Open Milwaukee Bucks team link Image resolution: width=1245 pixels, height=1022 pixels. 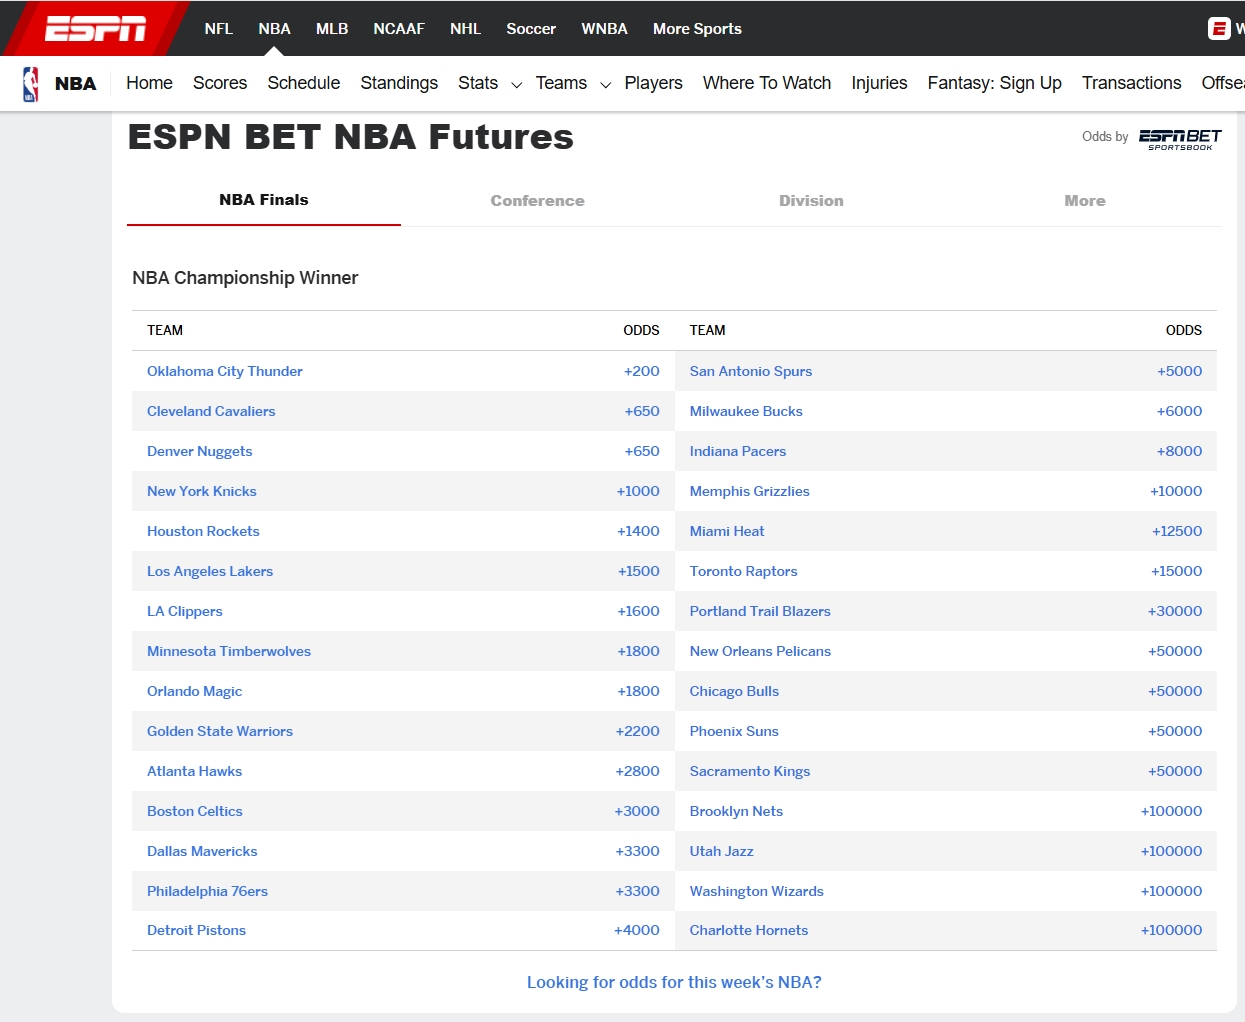pos(746,411)
